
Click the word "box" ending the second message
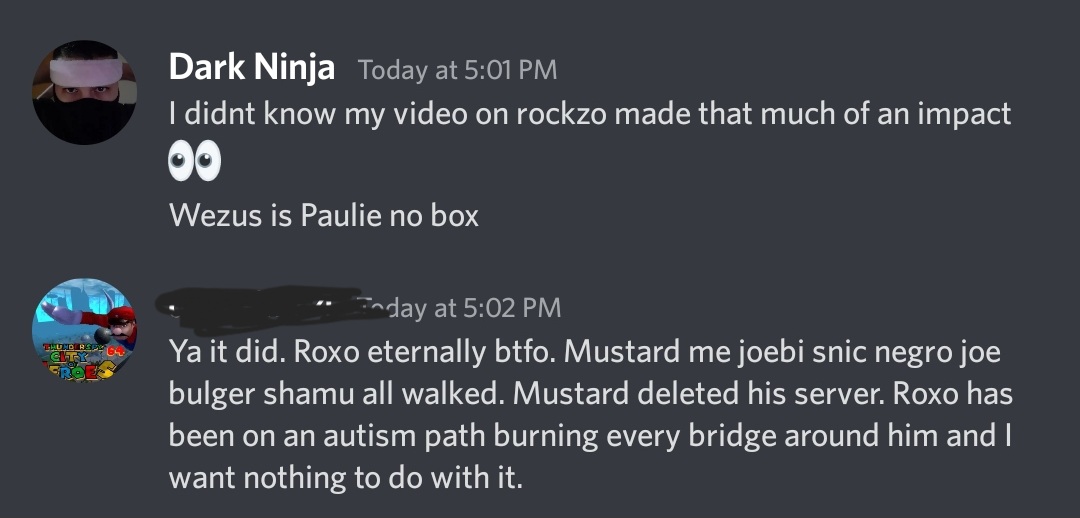click(x=455, y=215)
